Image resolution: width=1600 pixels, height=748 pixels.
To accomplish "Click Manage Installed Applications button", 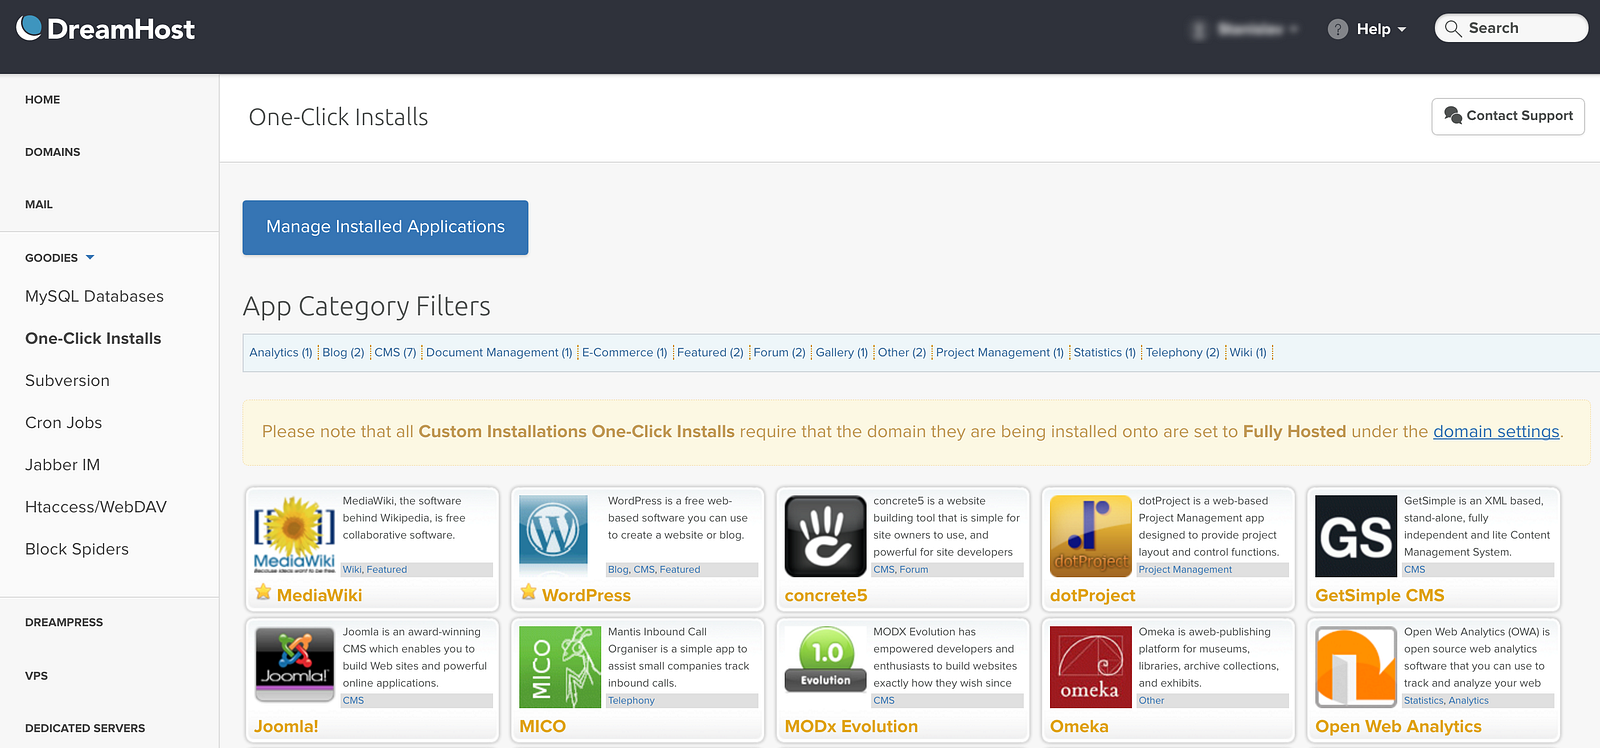I will [385, 227].
